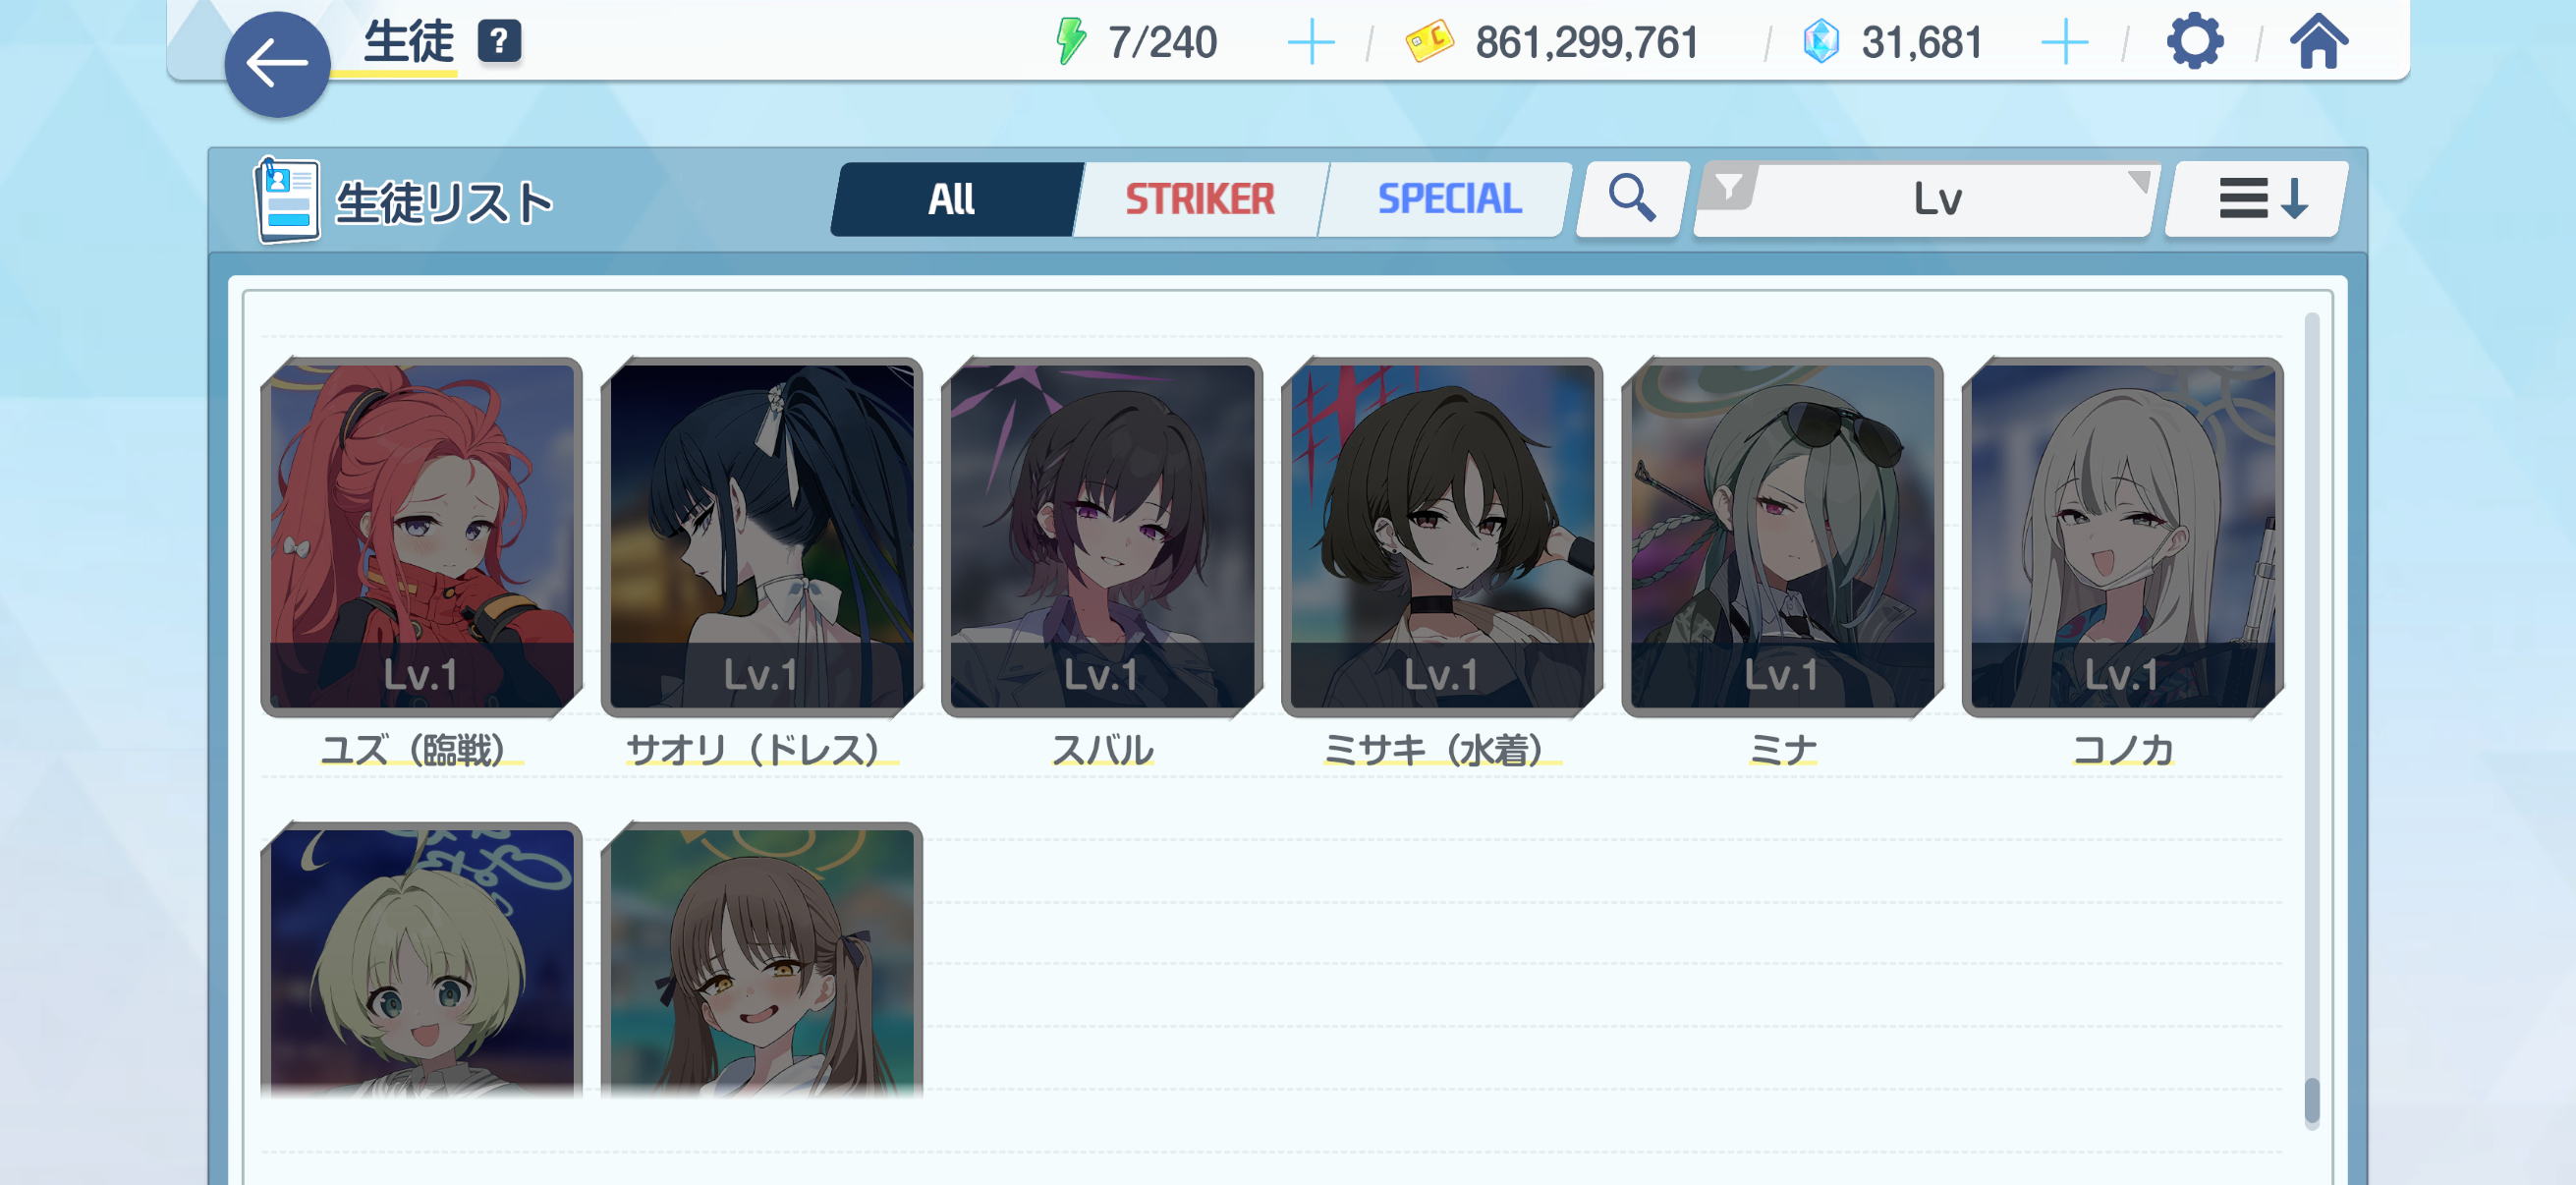Viewport: 2576px width, 1185px height.
Task: Open the help question mark icon
Action: point(499,41)
